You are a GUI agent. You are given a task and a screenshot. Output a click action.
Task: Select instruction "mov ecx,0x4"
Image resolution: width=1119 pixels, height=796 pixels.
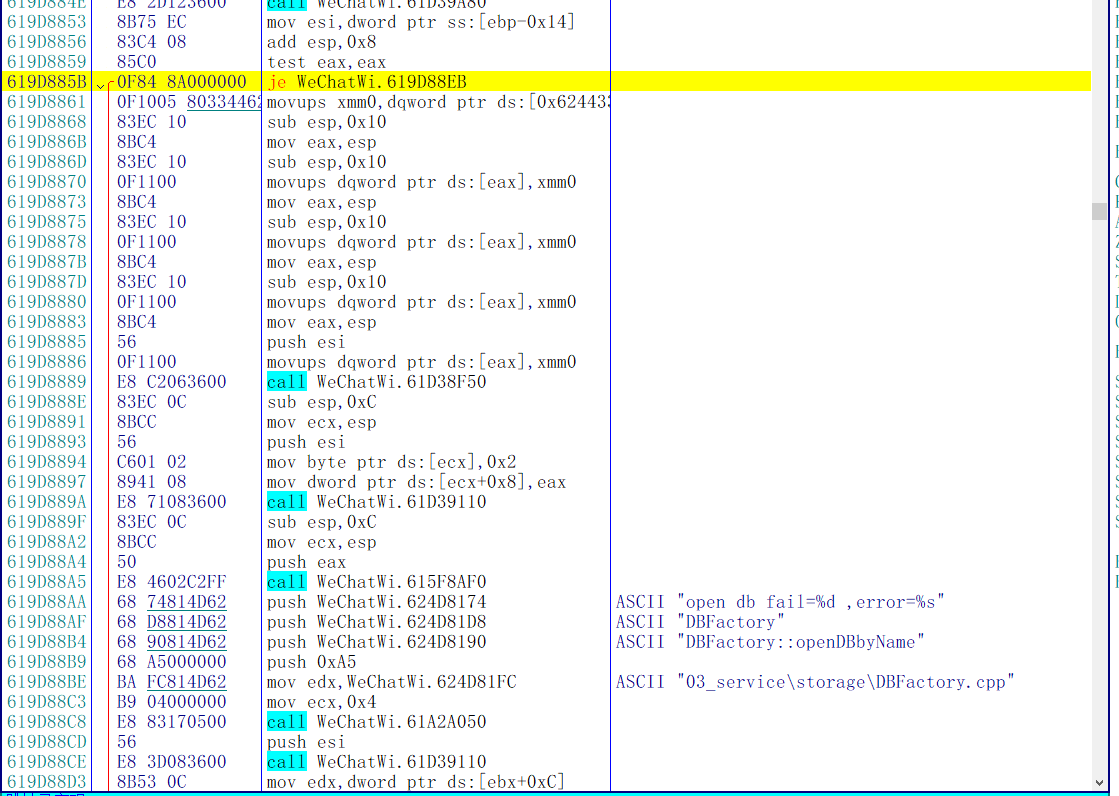(x=322, y=702)
